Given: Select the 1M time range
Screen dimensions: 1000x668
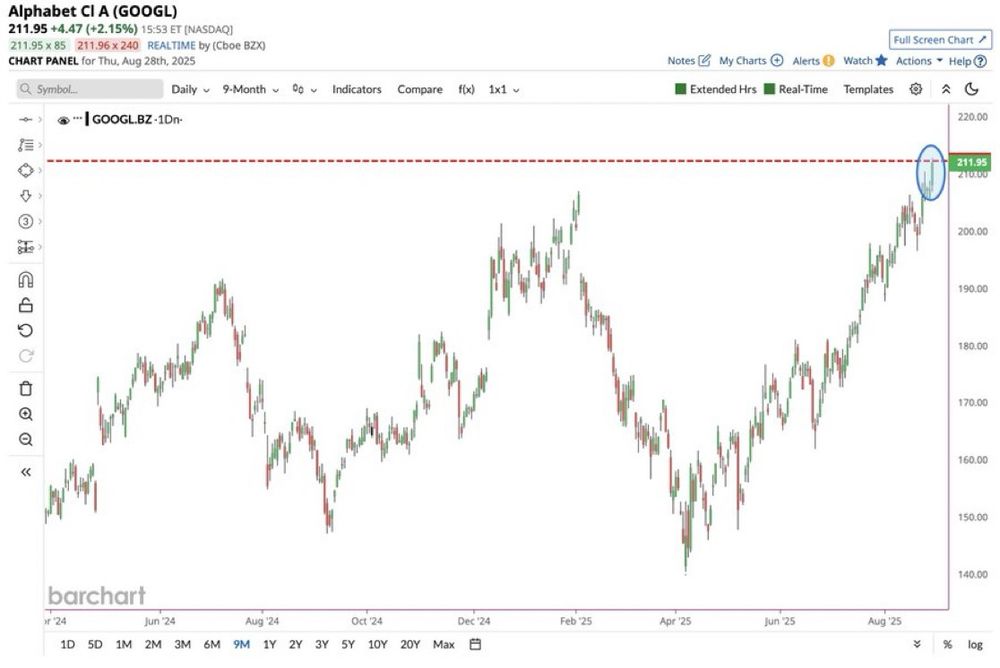Looking at the screenshot, I should coord(123,644).
